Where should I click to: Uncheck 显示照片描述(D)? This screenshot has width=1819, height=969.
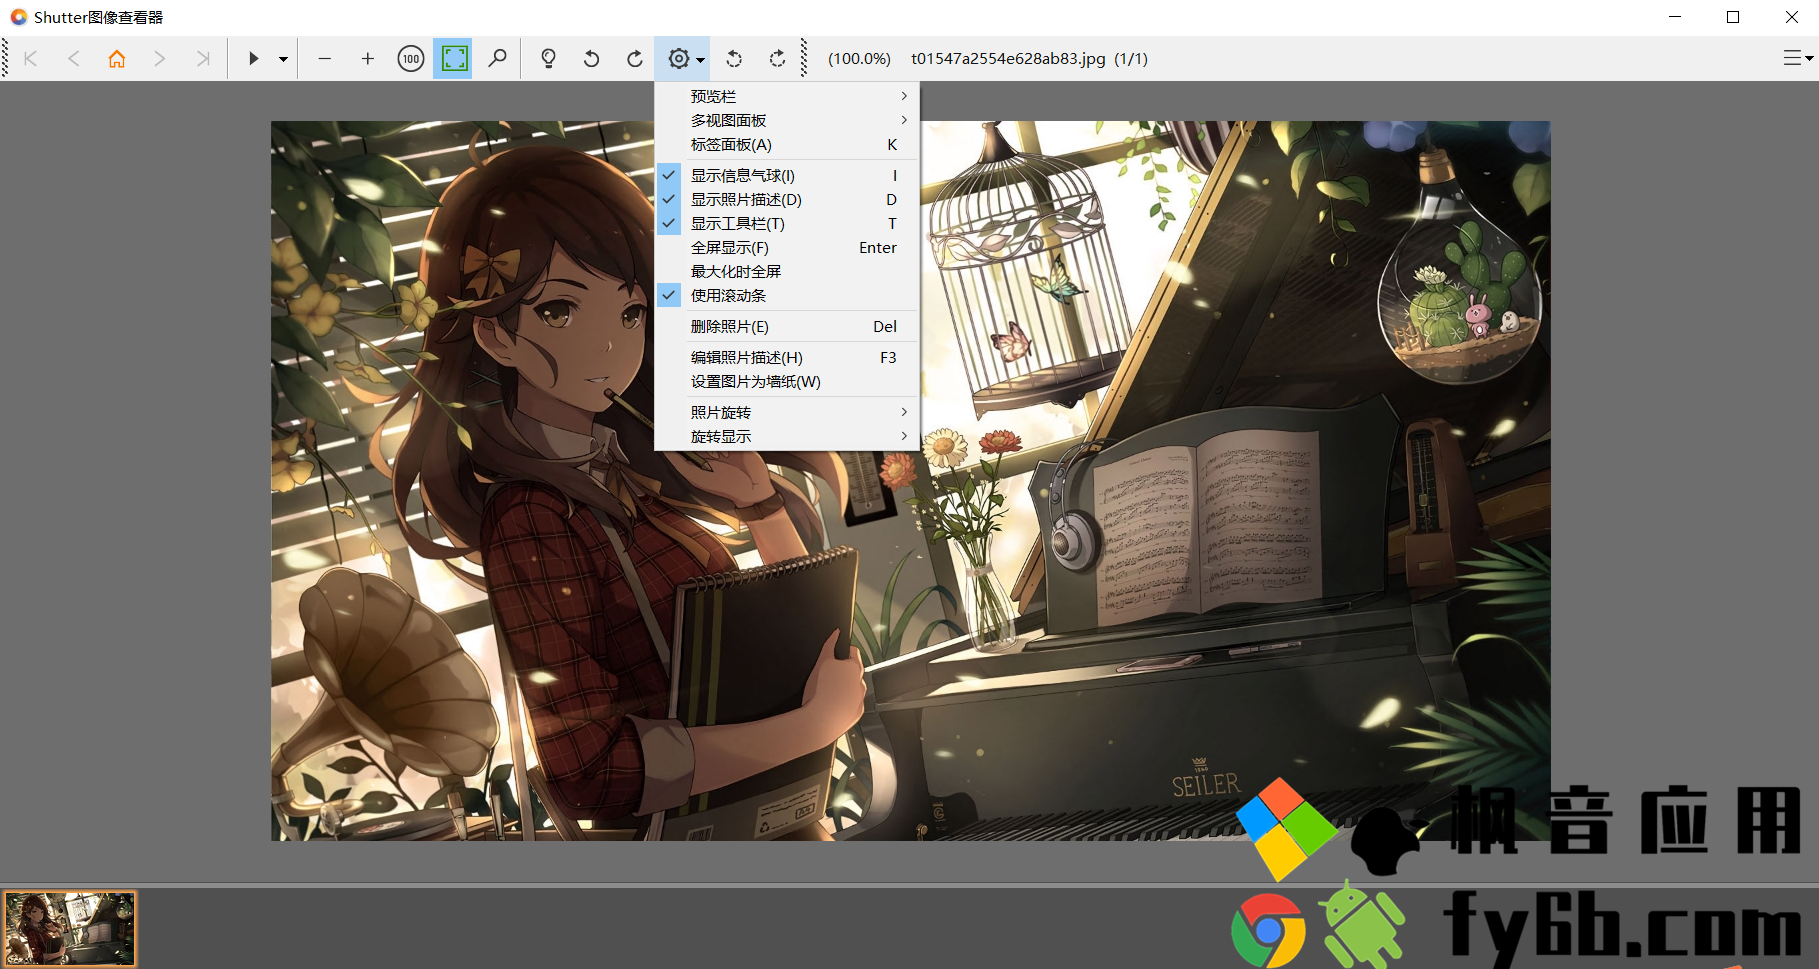[x=787, y=199]
